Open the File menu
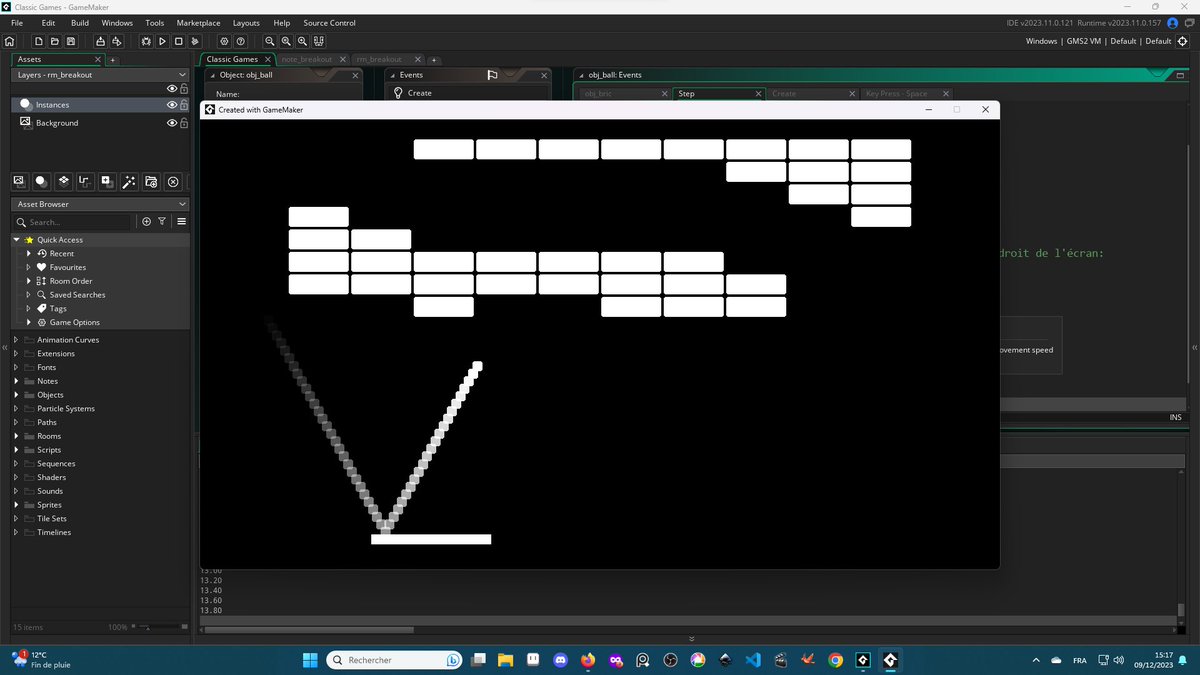1200x675 pixels. coord(17,22)
